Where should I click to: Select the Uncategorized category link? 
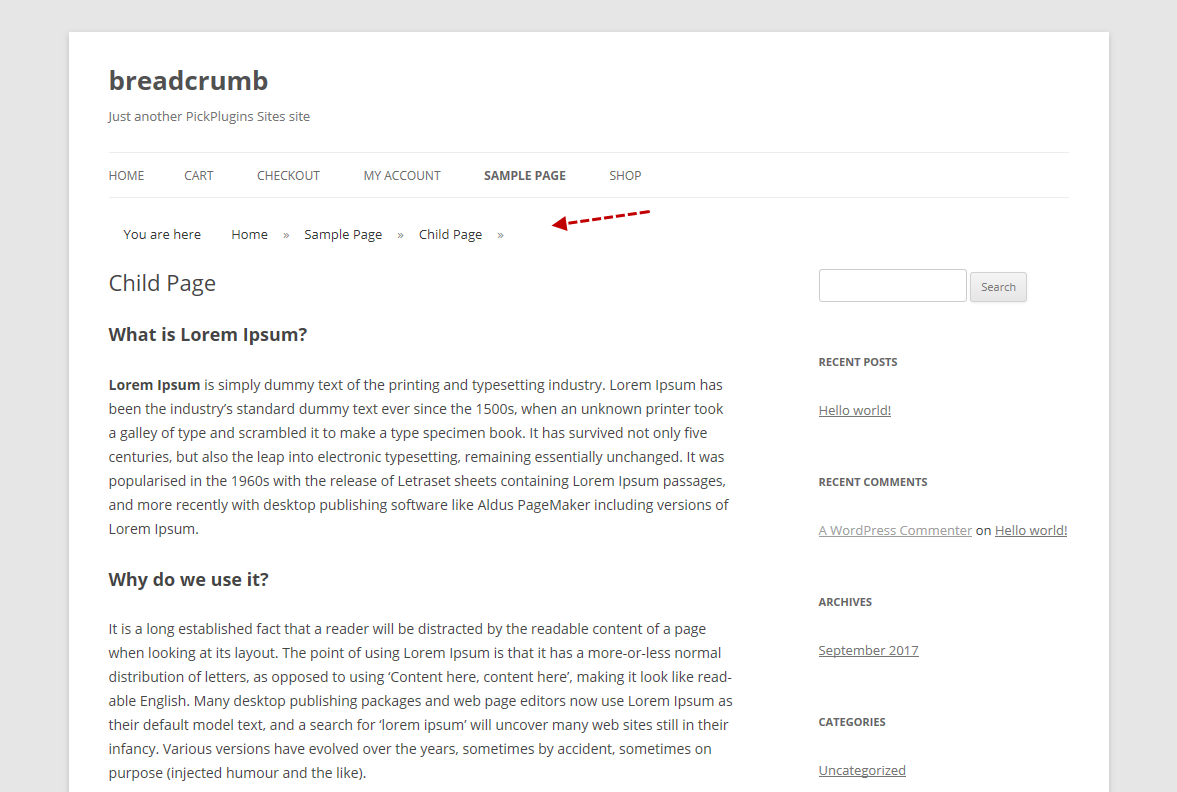coord(861,769)
